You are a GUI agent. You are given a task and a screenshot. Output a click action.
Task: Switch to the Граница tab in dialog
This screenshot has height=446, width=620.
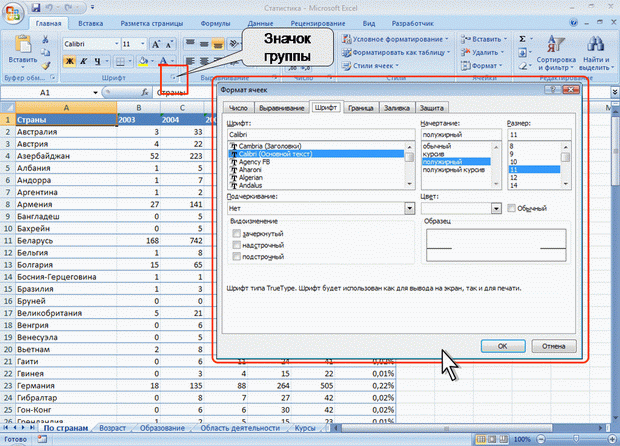tap(359, 107)
